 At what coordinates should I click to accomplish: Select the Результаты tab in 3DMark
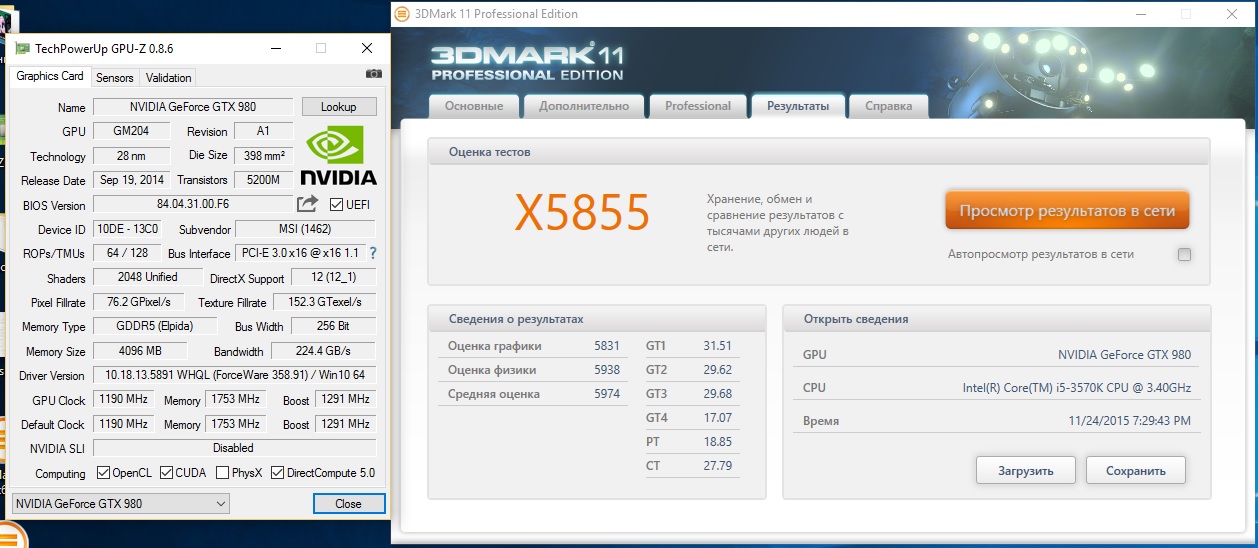pos(798,106)
